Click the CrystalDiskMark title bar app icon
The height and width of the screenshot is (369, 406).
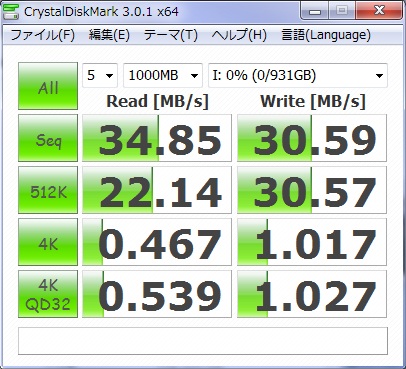(x=10, y=12)
